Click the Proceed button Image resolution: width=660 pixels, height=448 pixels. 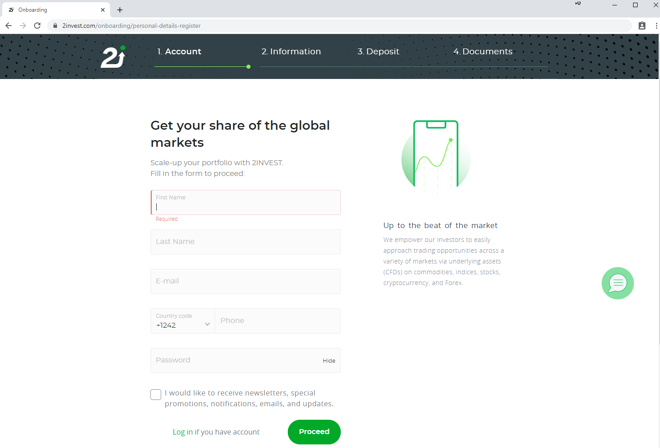click(314, 432)
